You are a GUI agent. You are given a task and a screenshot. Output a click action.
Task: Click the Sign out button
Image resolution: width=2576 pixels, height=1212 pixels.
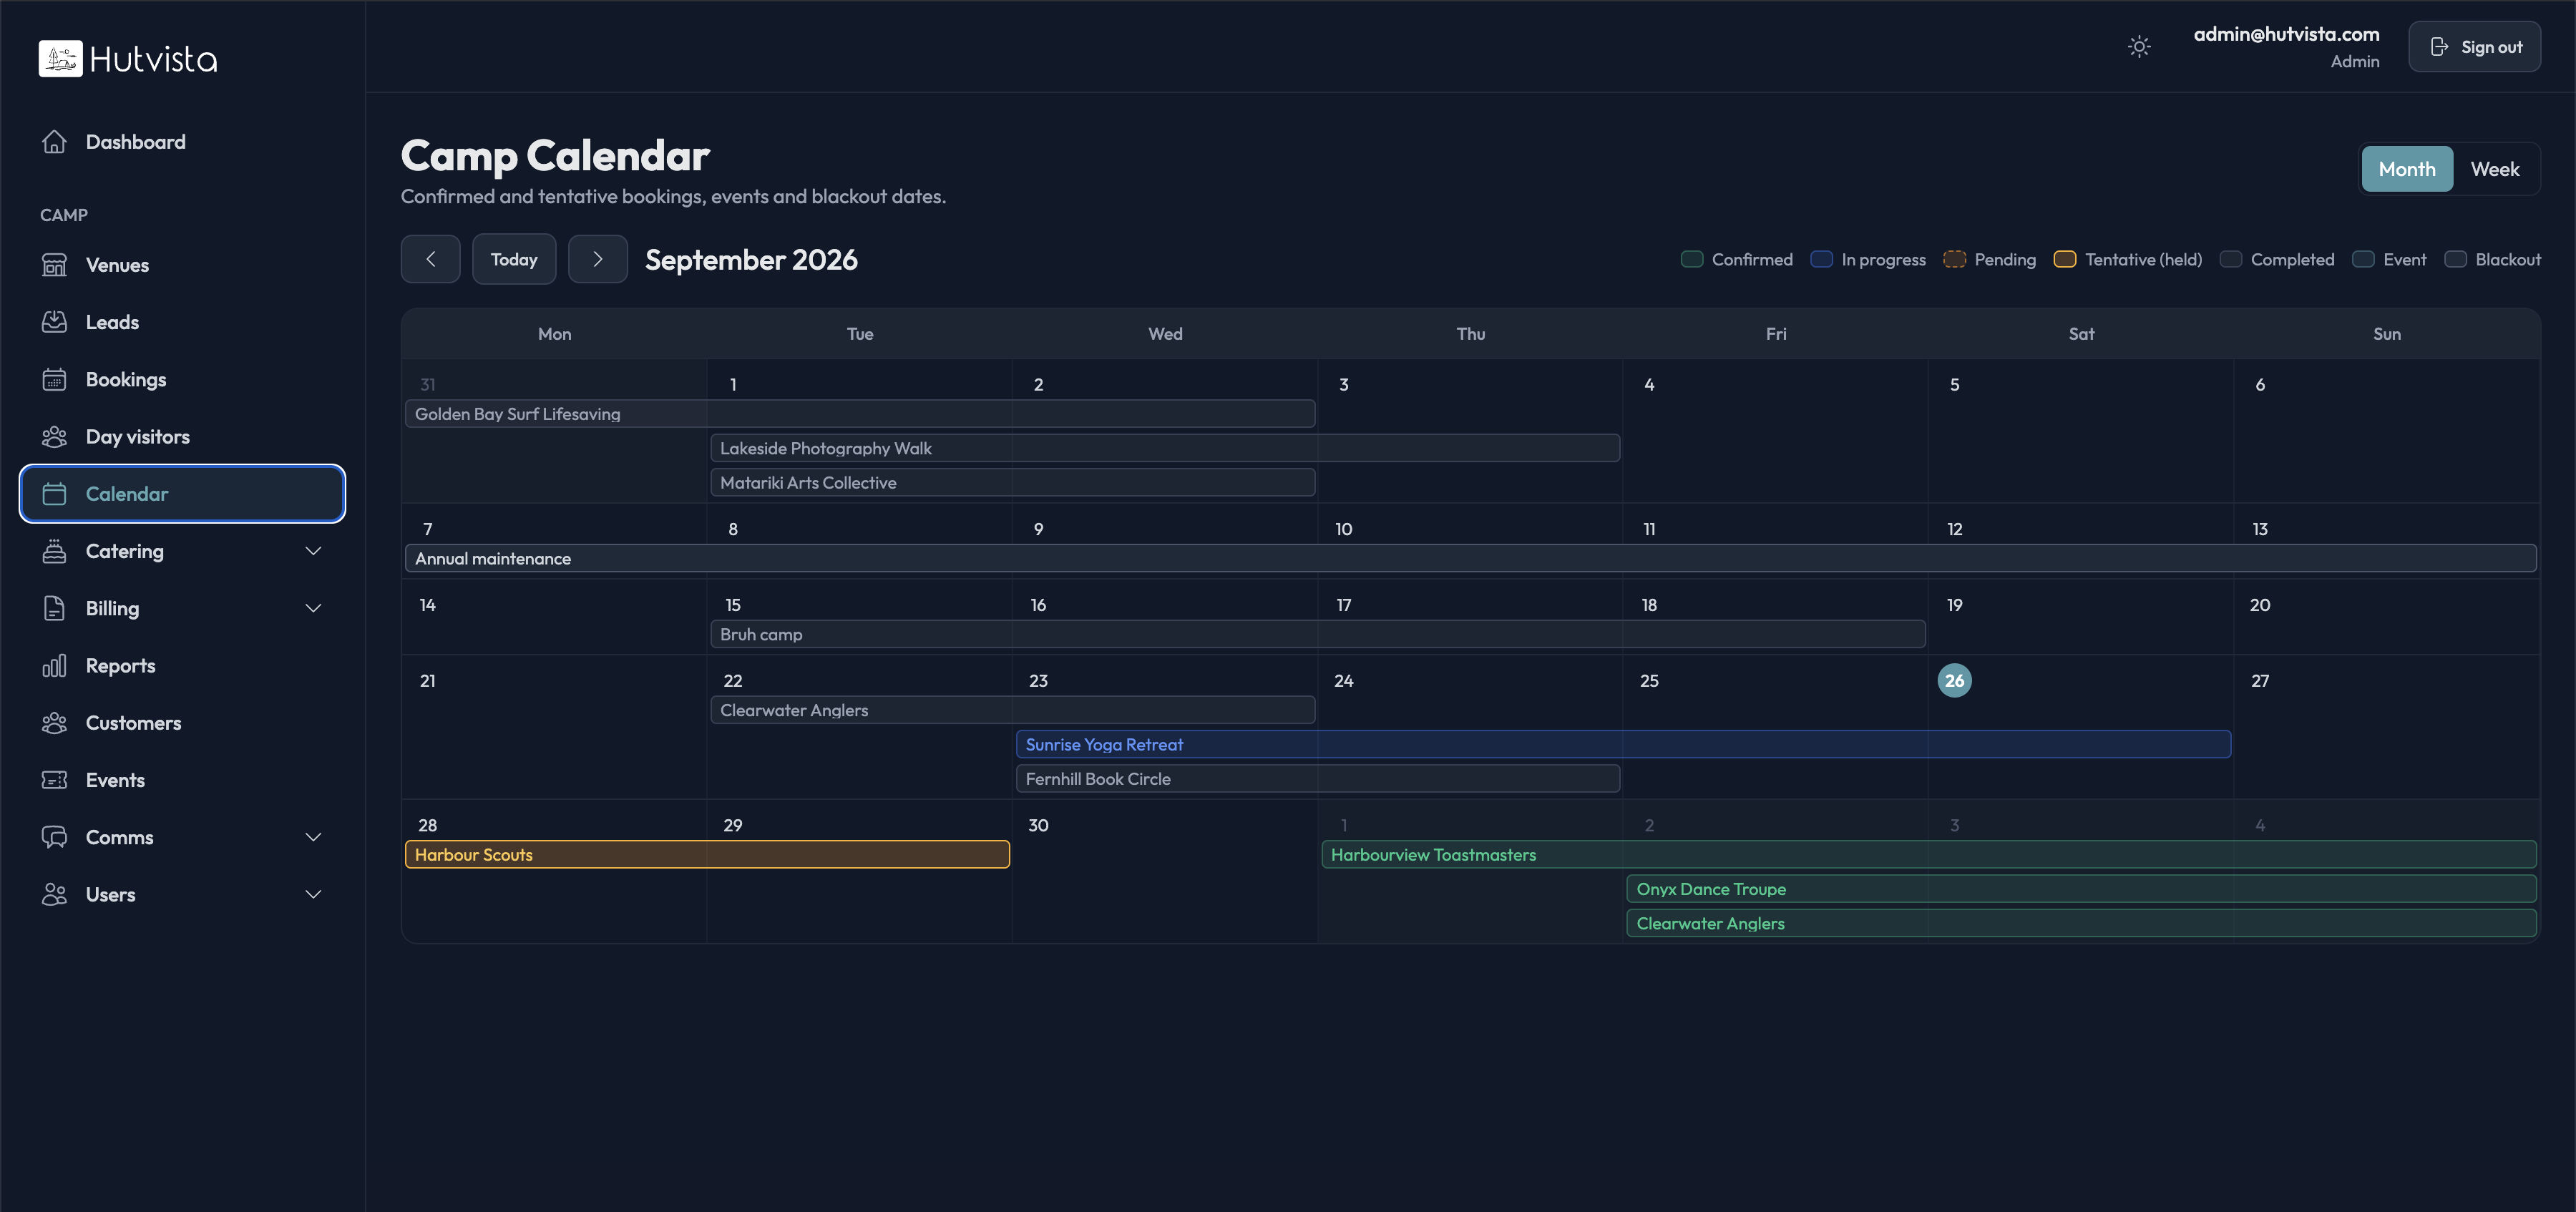(2474, 47)
